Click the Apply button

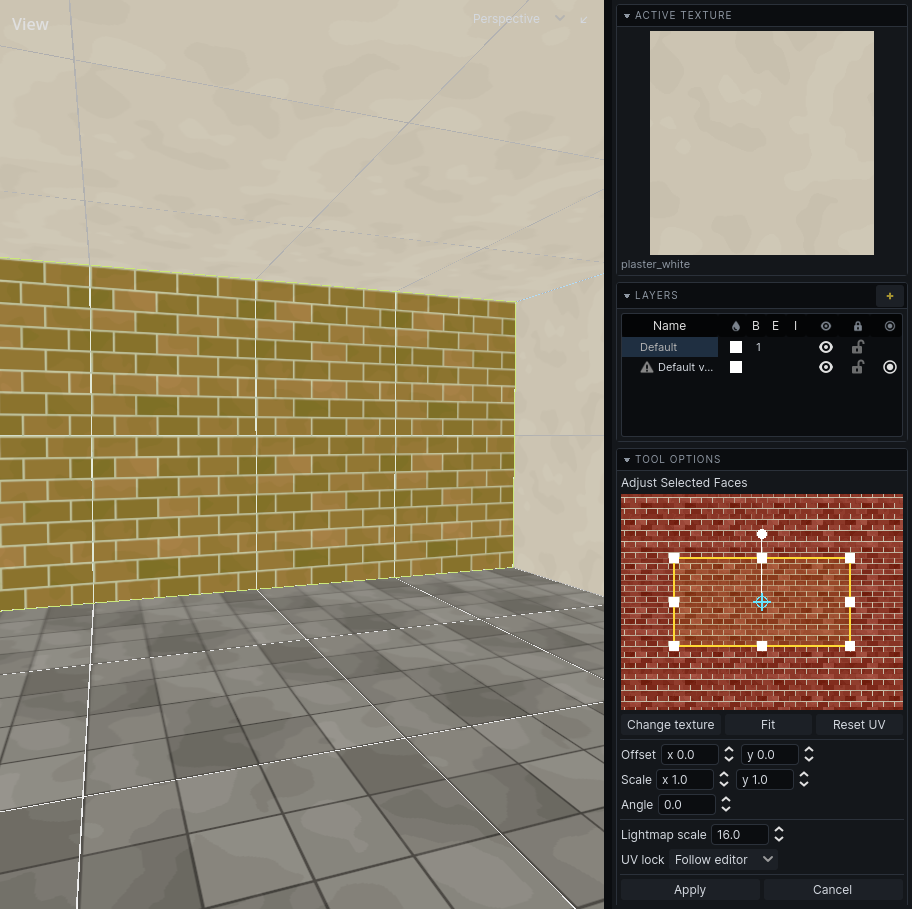[690, 890]
